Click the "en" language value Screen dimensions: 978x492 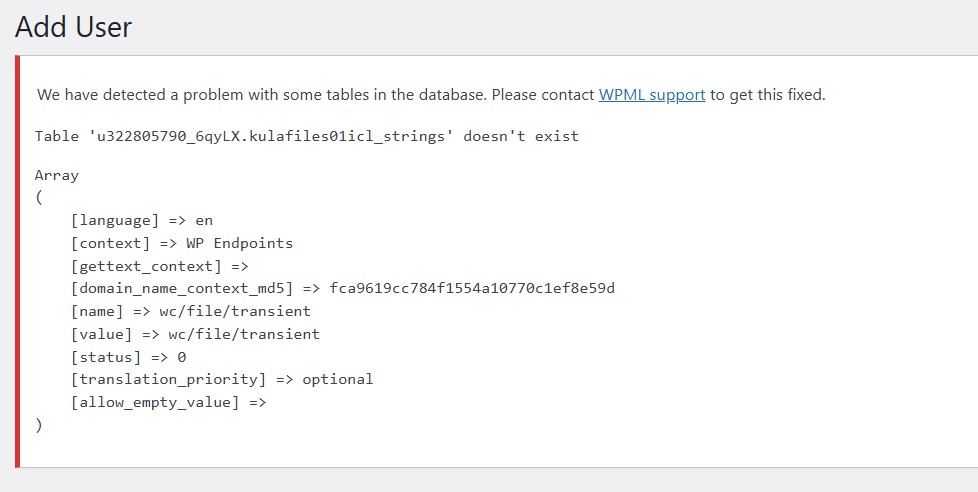[x=204, y=221]
